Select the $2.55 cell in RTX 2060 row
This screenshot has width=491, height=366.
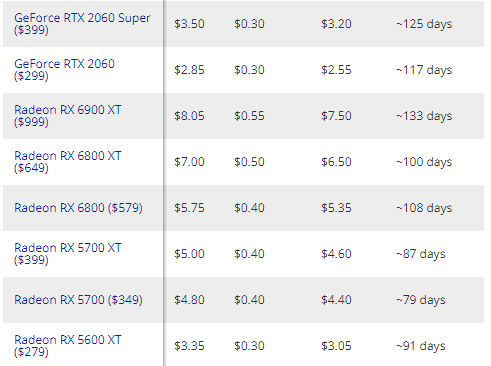tap(336, 70)
